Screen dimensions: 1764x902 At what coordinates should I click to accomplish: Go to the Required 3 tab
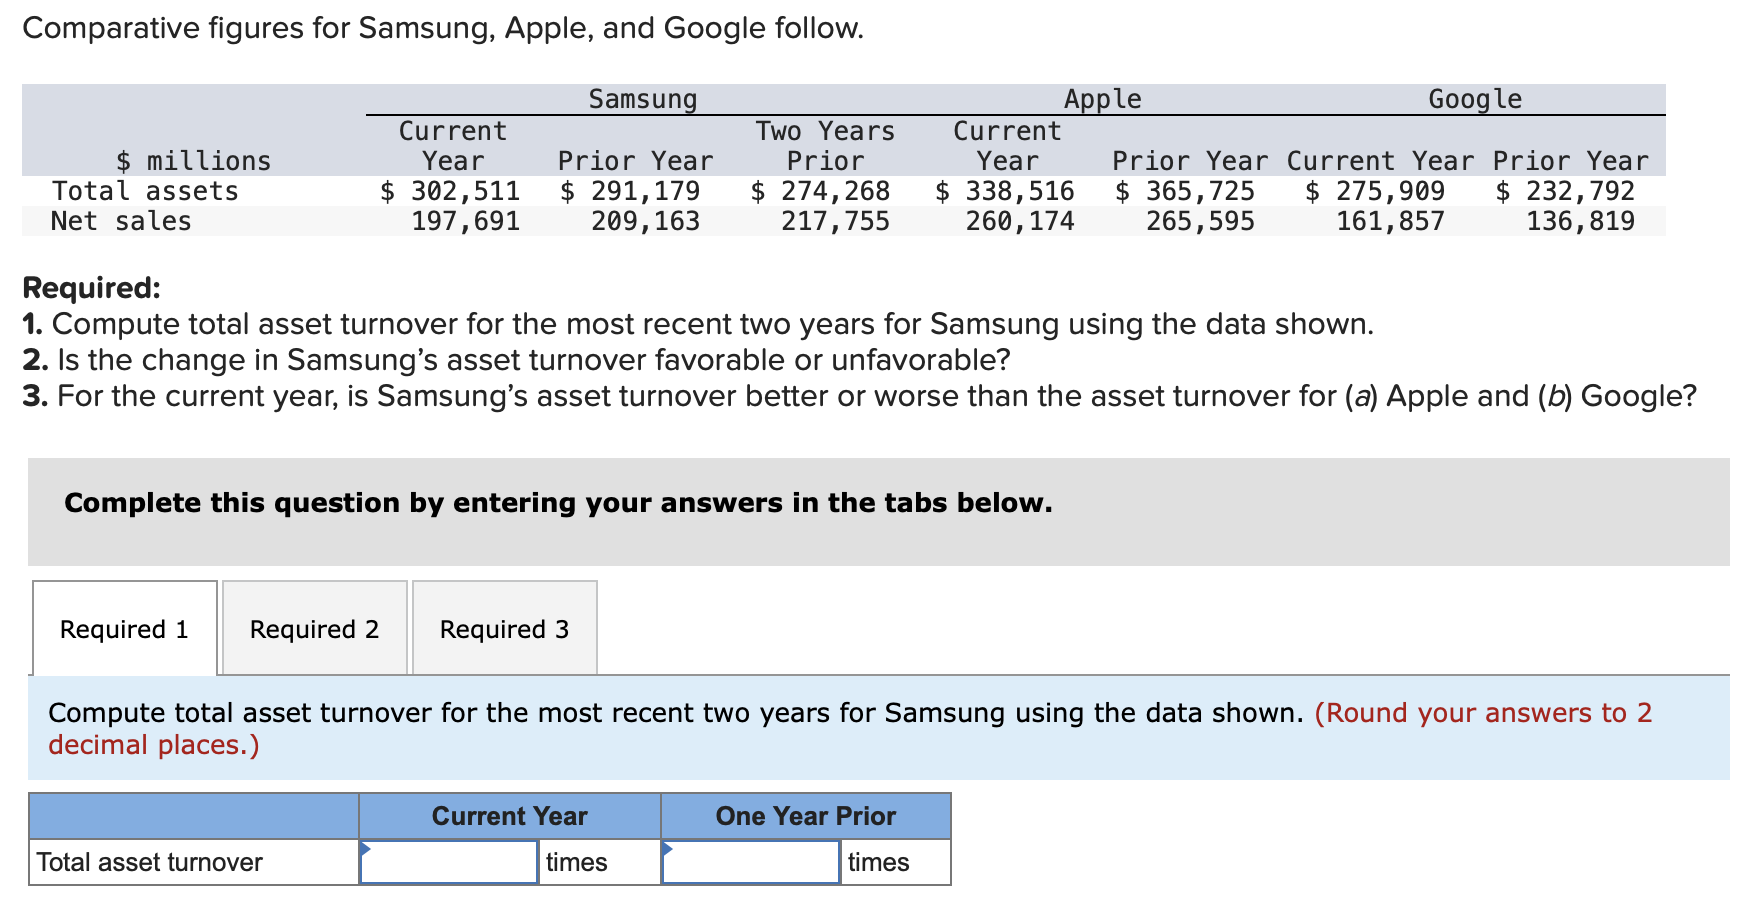[504, 629]
